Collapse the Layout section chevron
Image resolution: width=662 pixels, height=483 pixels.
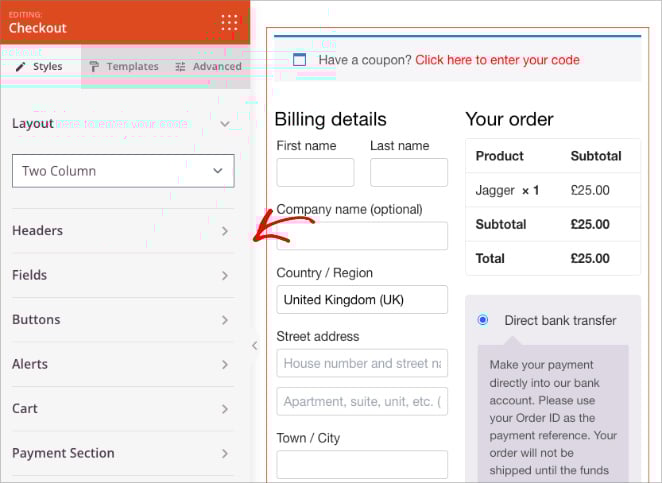tap(225, 124)
